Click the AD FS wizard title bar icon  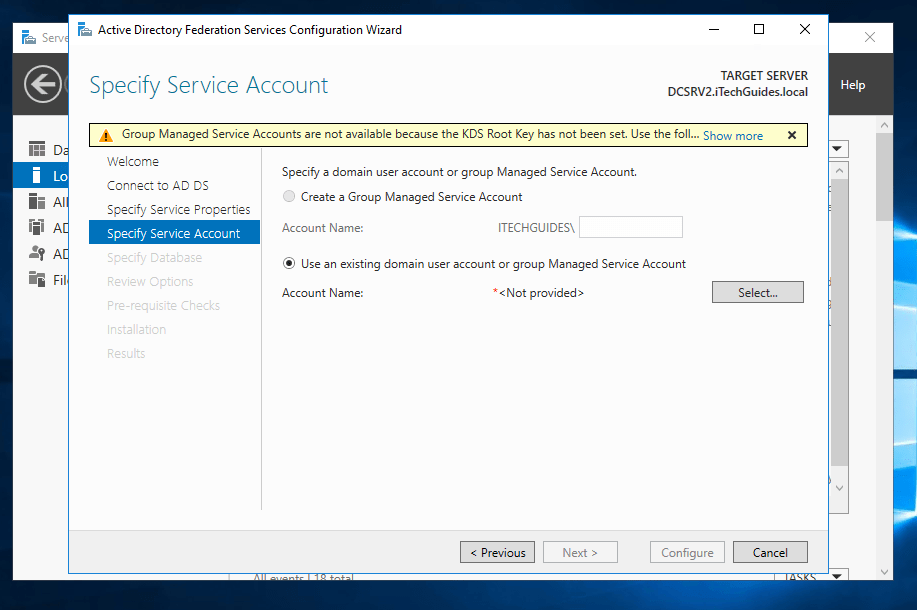pos(83,30)
